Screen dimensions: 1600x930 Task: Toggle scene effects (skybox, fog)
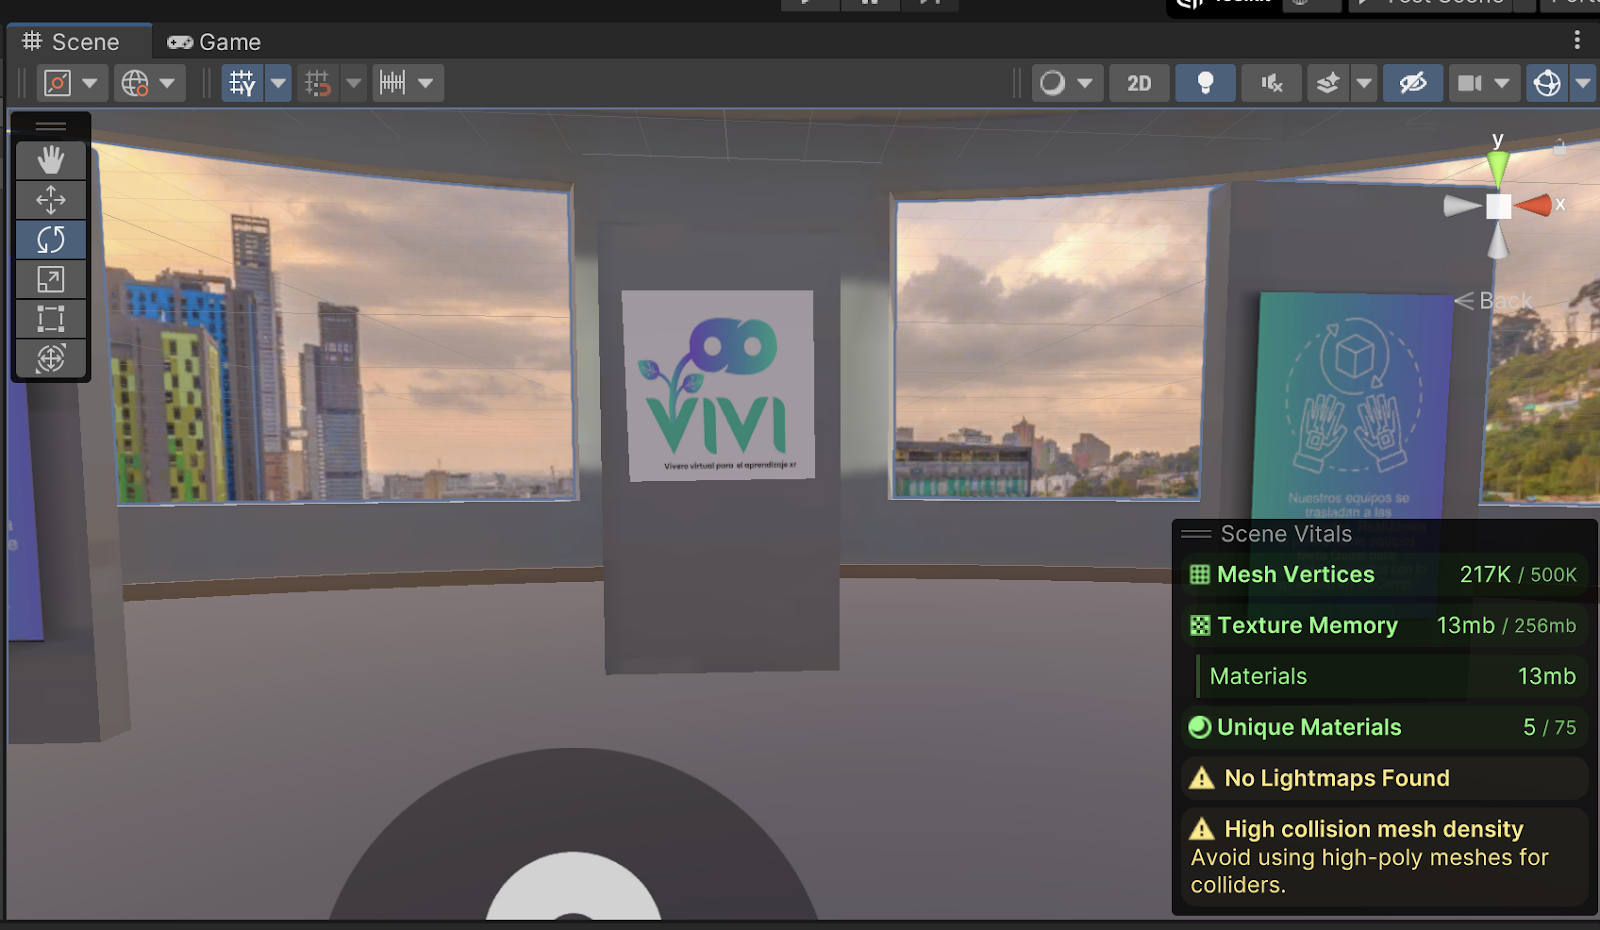coord(1328,83)
